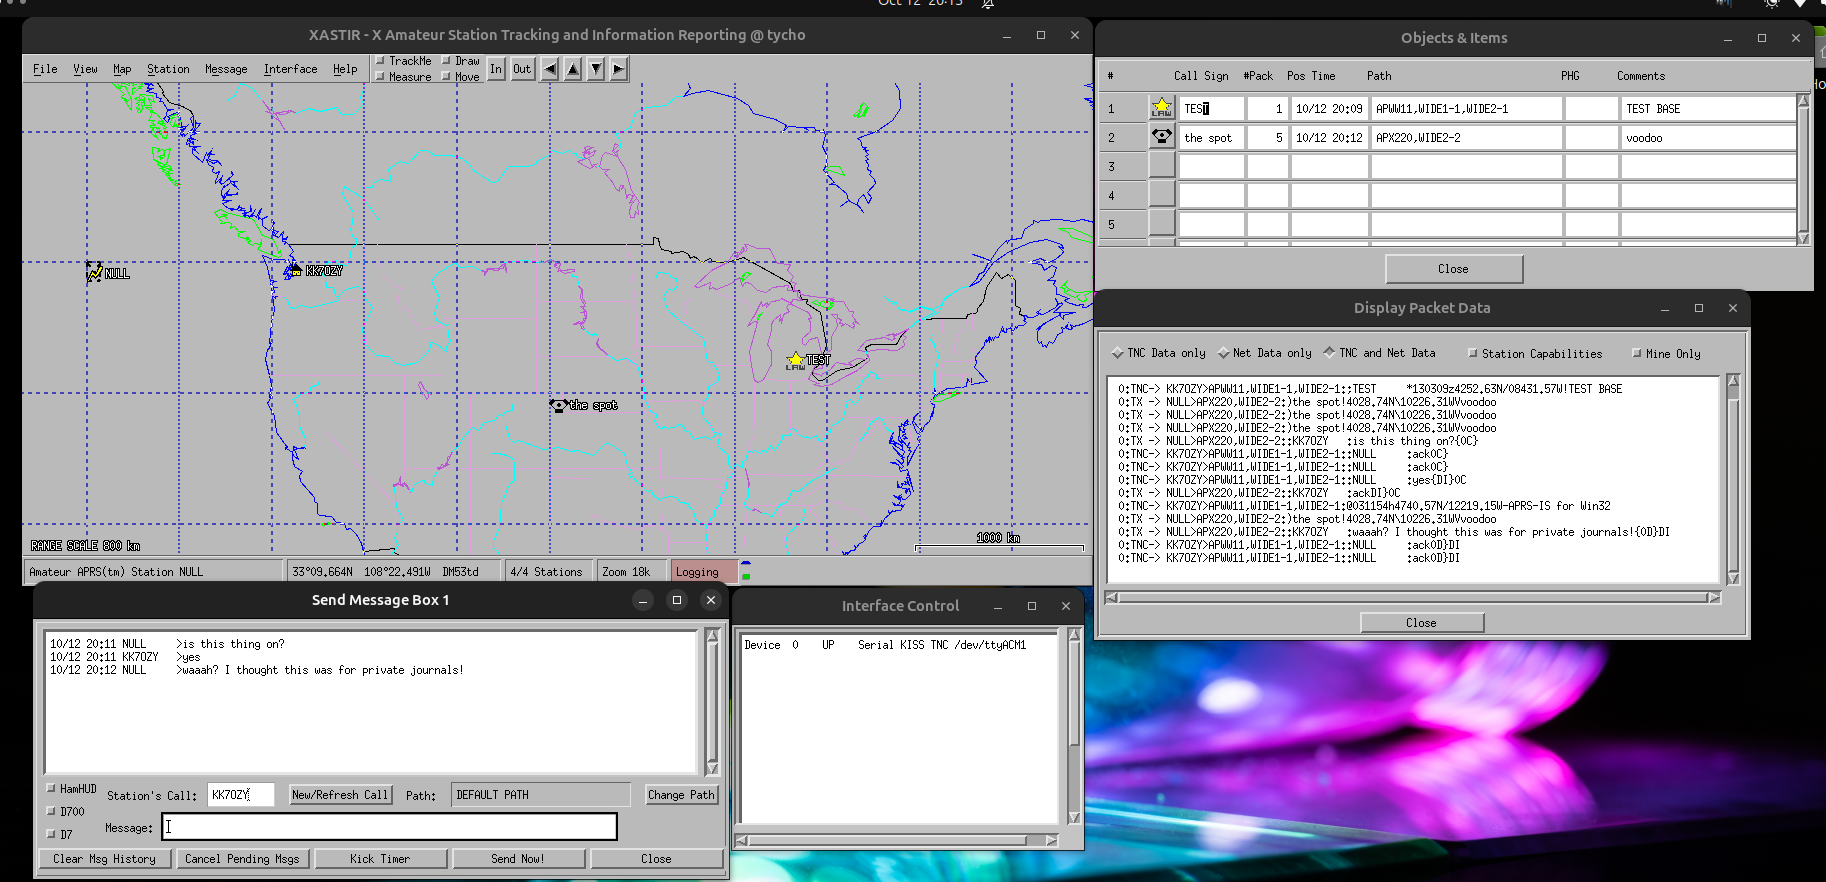
Task: Select 'TNC Data only' radio option
Action: pyautogui.click(x=1118, y=353)
